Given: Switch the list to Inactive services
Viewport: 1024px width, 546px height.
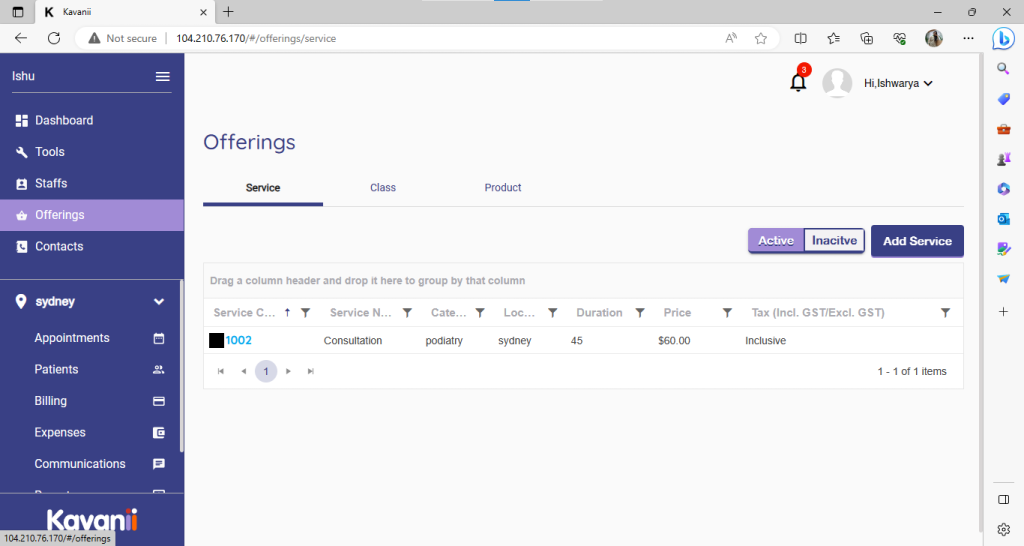Looking at the screenshot, I should pos(834,241).
